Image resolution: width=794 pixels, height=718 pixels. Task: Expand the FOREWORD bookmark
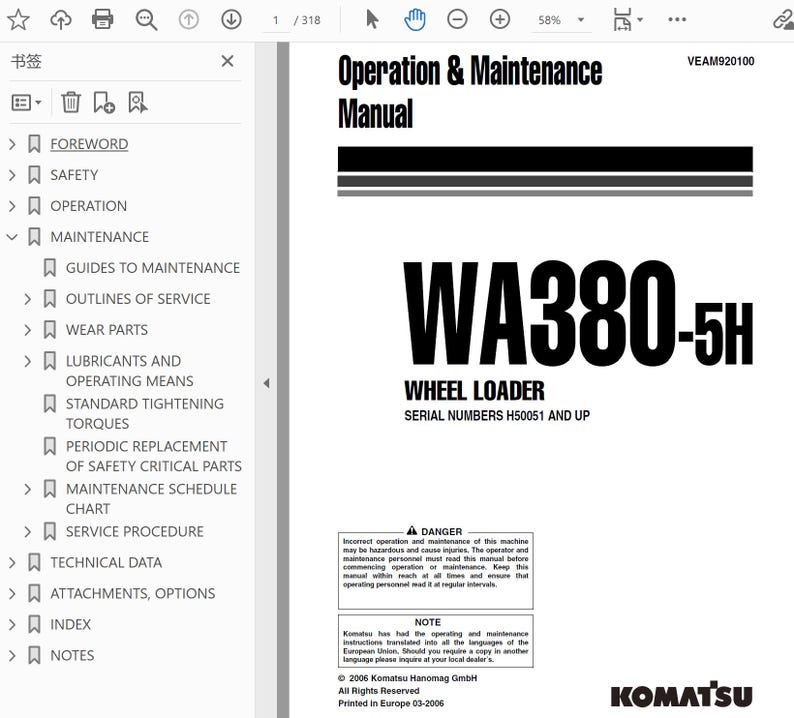[x=12, y=144]
